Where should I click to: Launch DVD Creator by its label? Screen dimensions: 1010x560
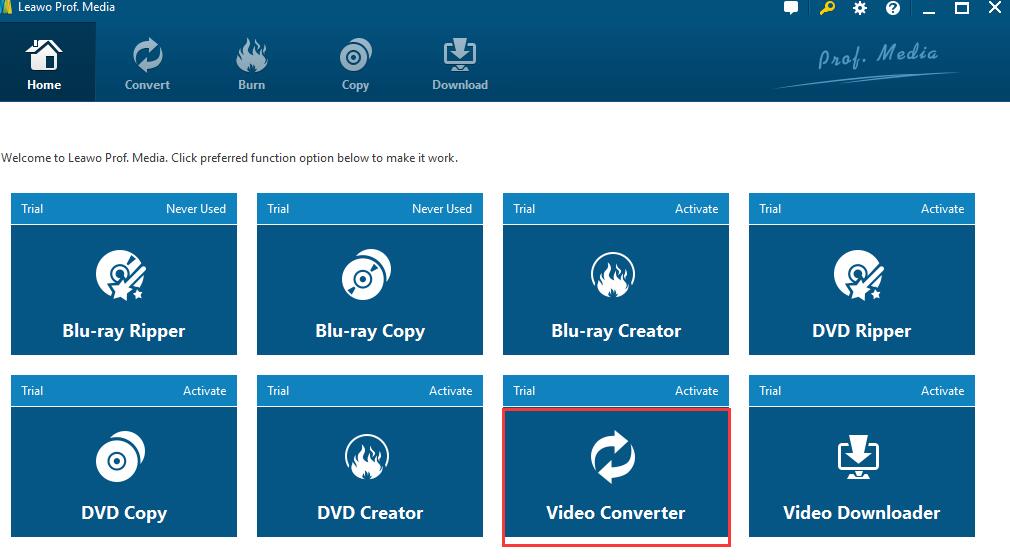coord(370,513)
